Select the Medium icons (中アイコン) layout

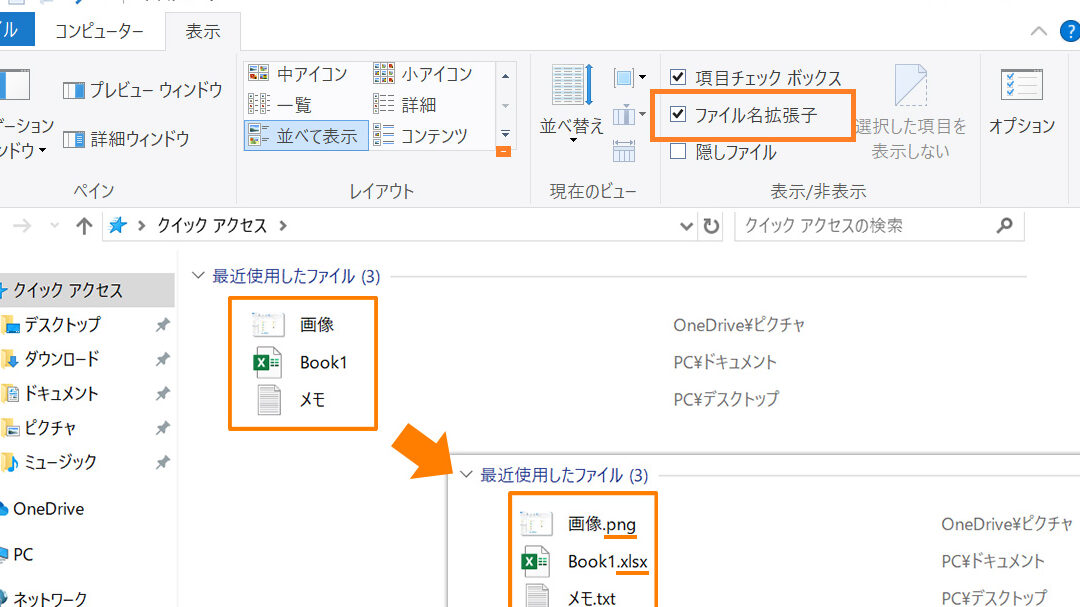310,73
